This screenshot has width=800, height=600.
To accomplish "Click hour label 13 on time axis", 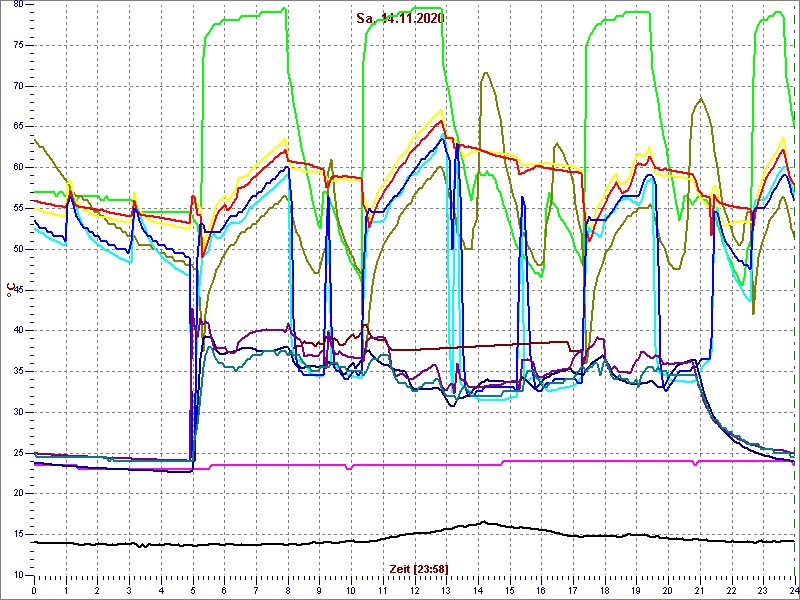I will click(446, 590).
